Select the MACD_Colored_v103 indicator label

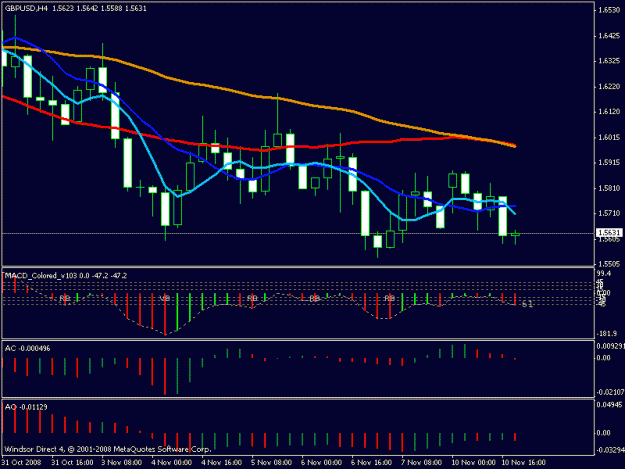pyautogui.click(x=65, y=275)
